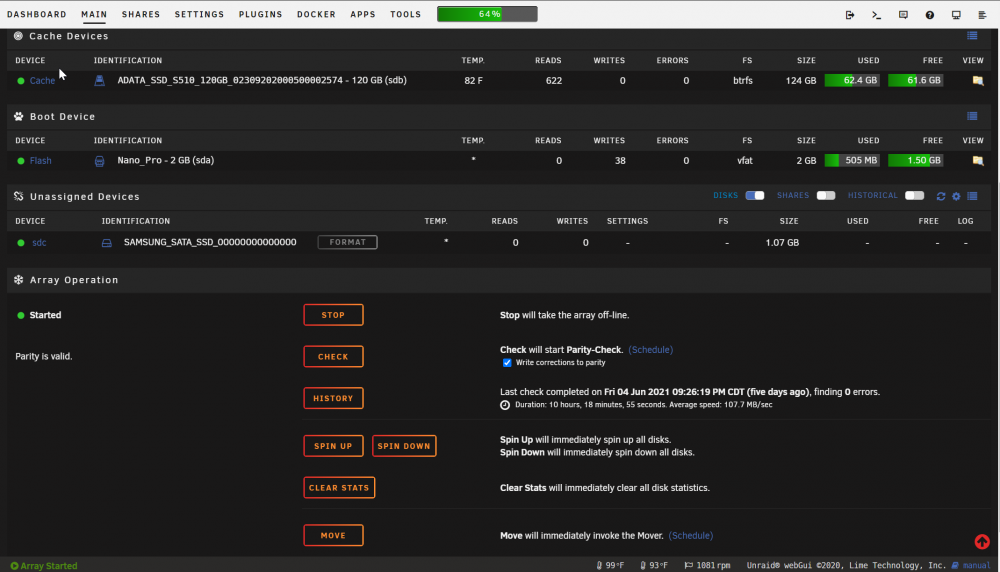
Task: Toggle the HISTORICAL switch
Action: [915, 196]
